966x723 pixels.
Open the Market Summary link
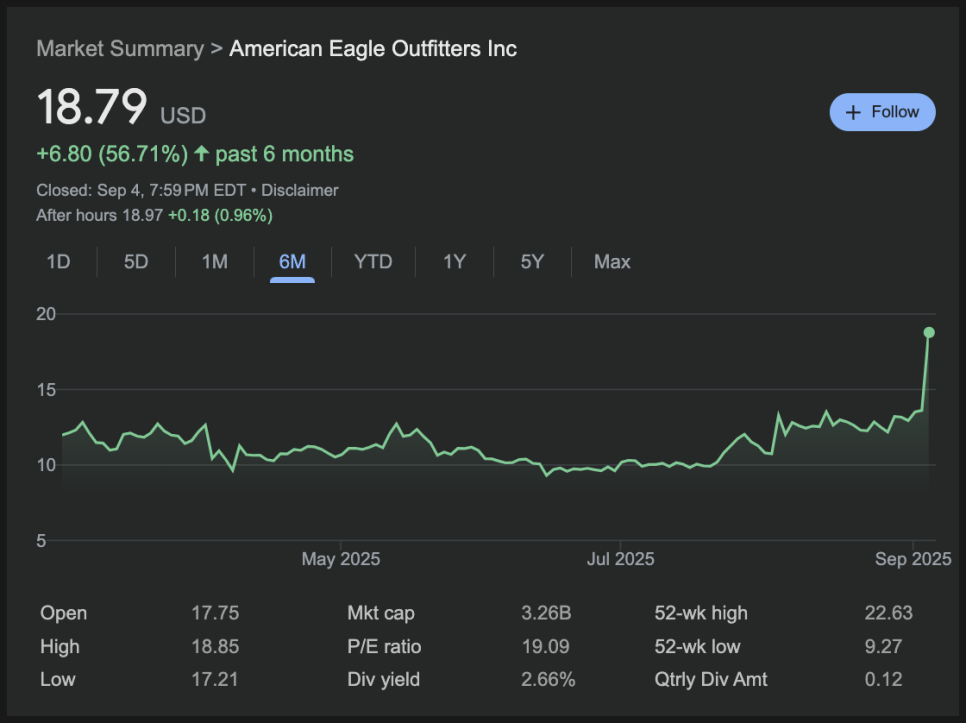point(120,49)
